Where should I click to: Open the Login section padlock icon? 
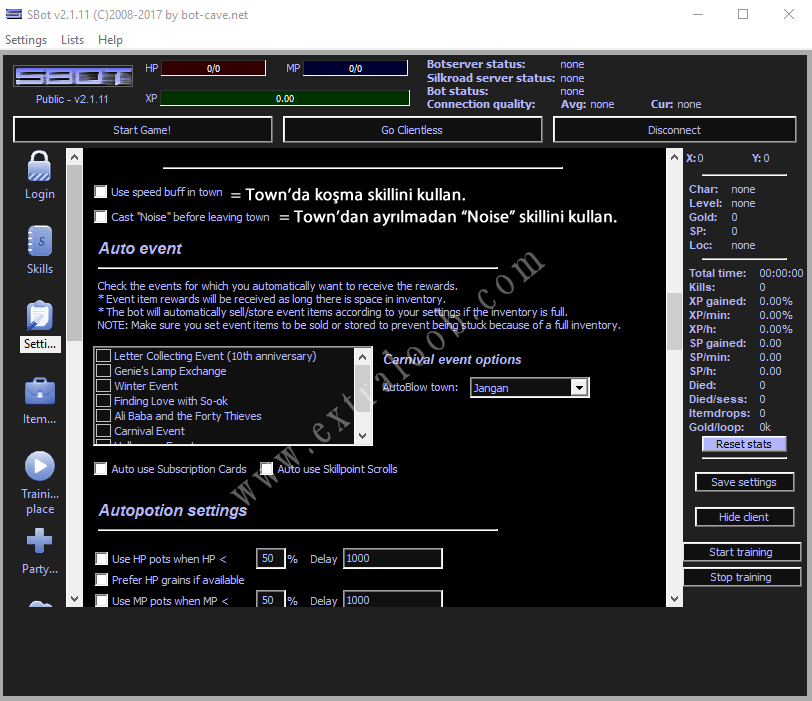(39, 166)
